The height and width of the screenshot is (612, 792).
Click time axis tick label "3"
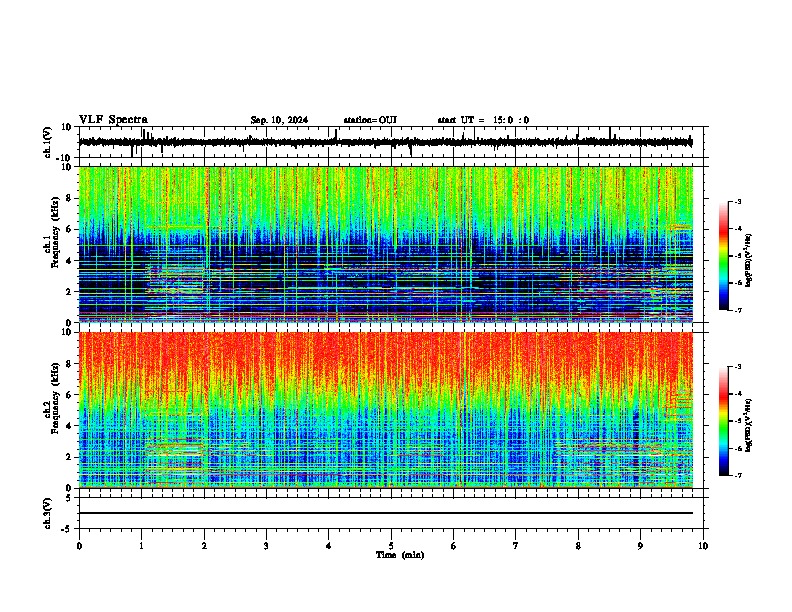(266, 546)
